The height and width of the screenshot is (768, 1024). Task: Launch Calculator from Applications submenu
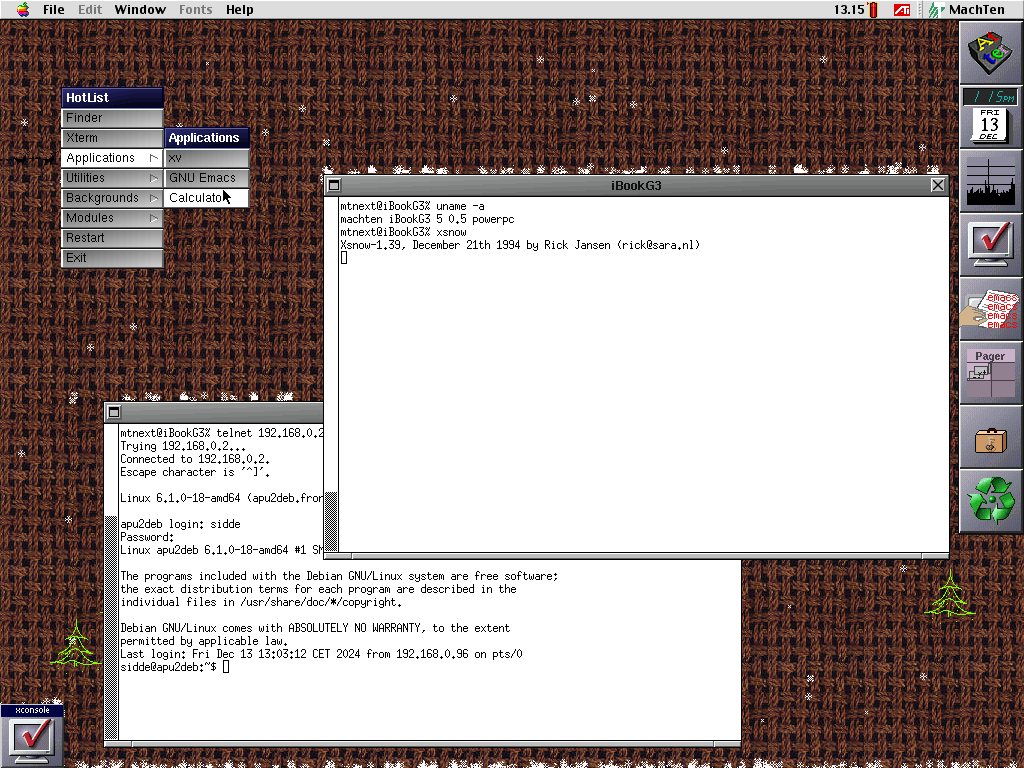[206, 198]
